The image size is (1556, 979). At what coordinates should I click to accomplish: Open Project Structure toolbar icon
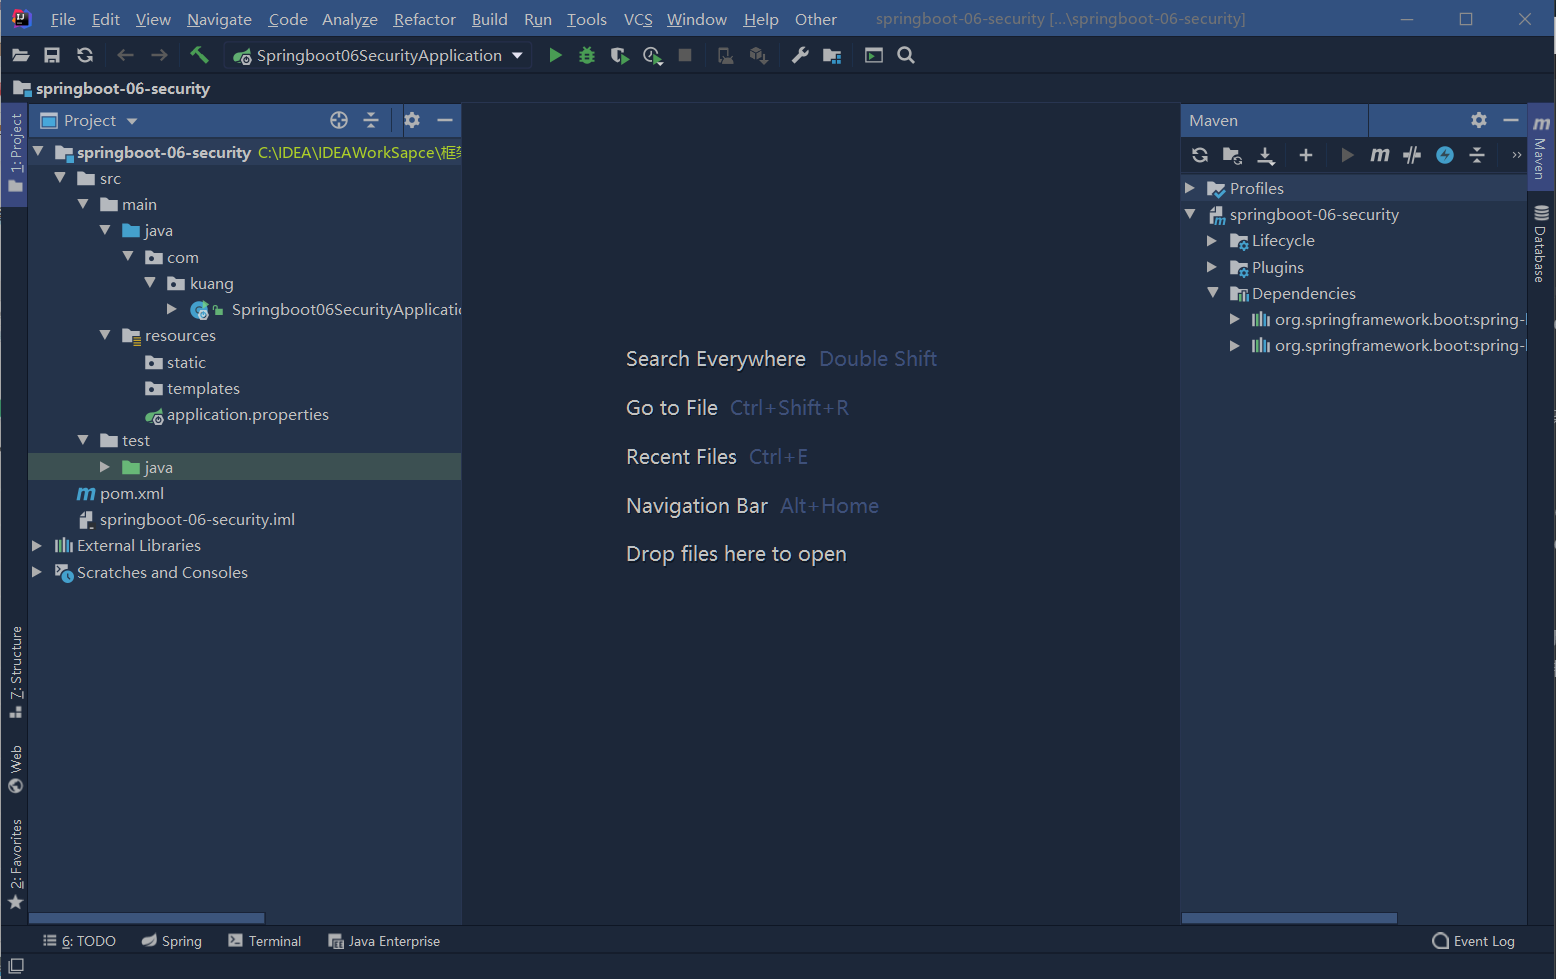(x=832, y=56)
